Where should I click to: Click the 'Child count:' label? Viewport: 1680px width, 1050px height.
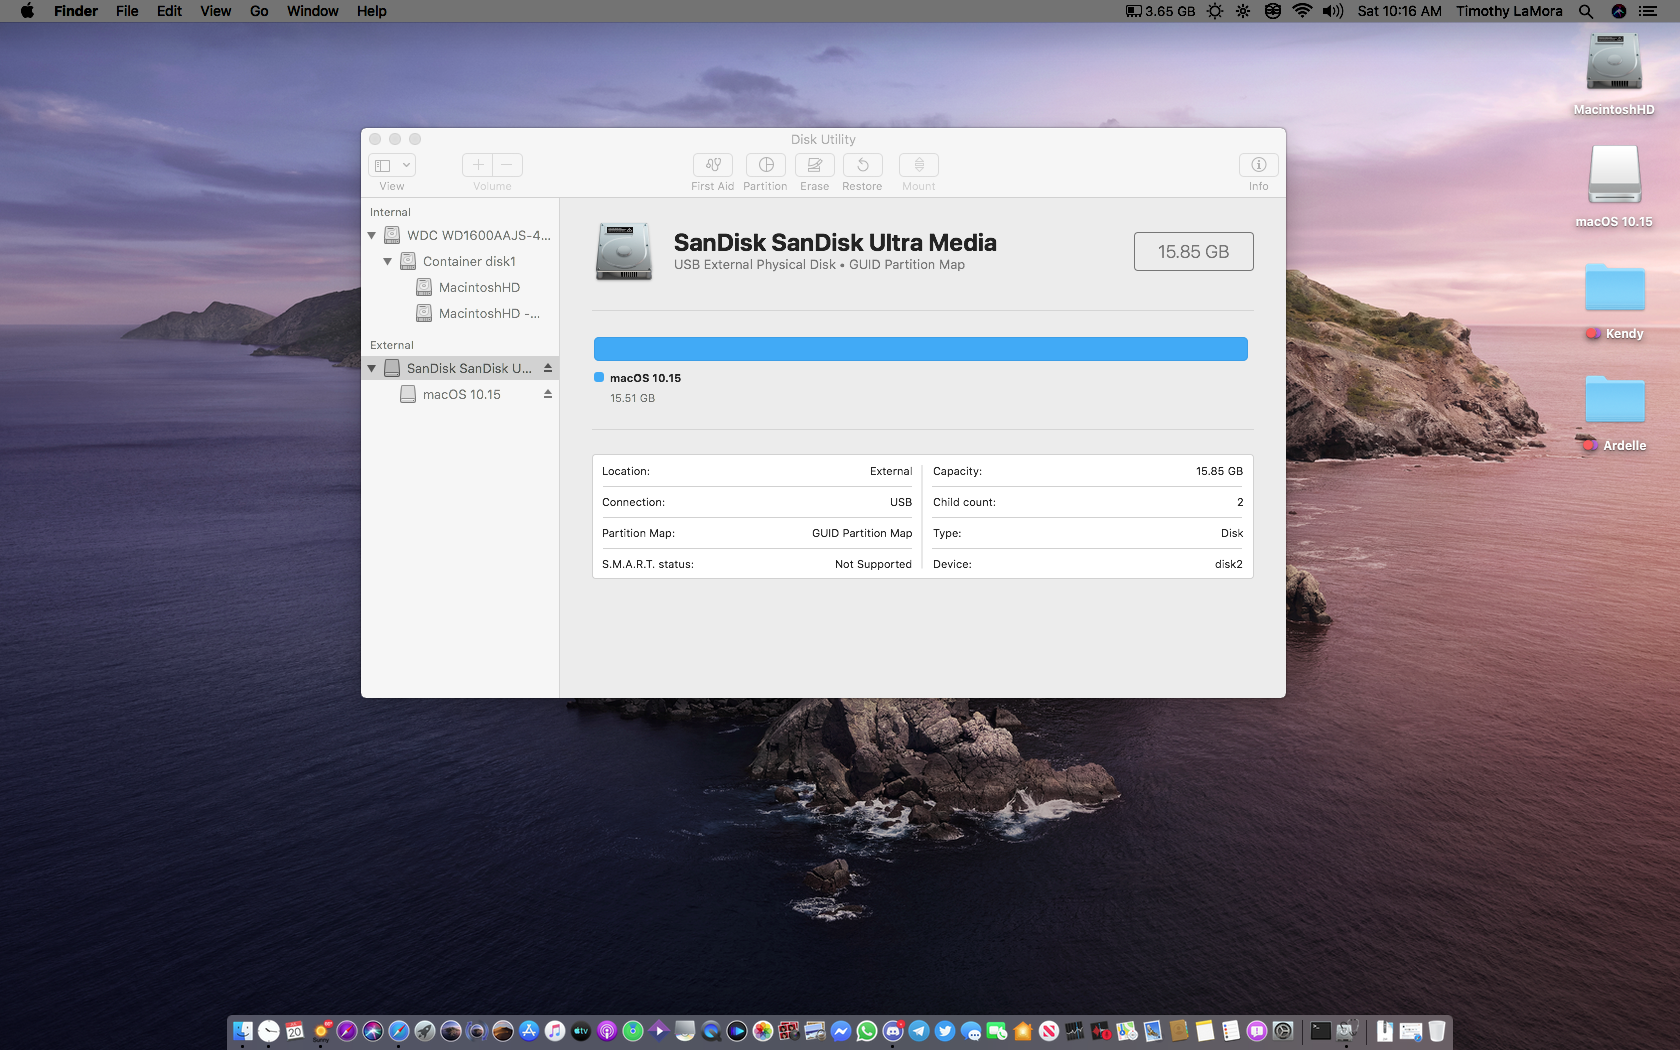tap(964, 502)
